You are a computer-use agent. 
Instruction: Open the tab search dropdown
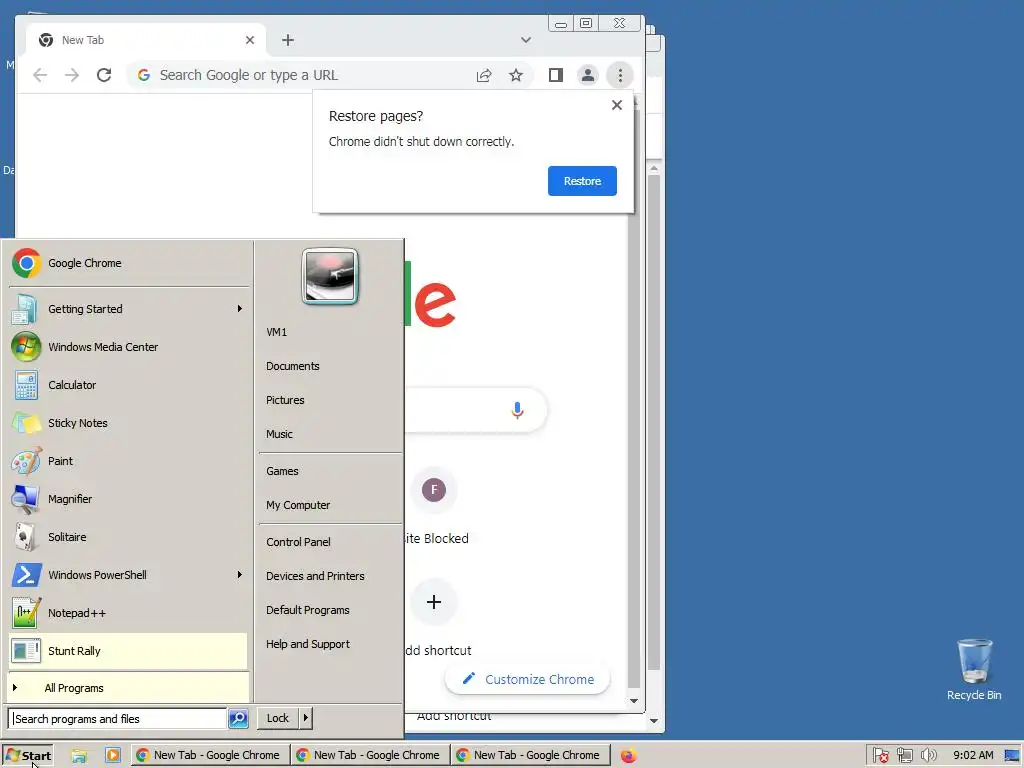(x=526, y=40)
